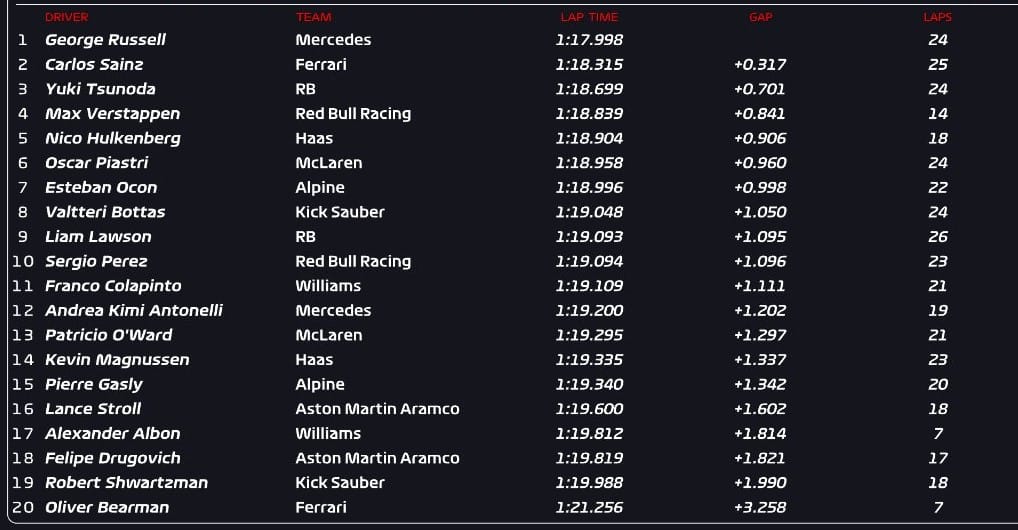Select lap time 1:17.998

click(x=589, y=40)
